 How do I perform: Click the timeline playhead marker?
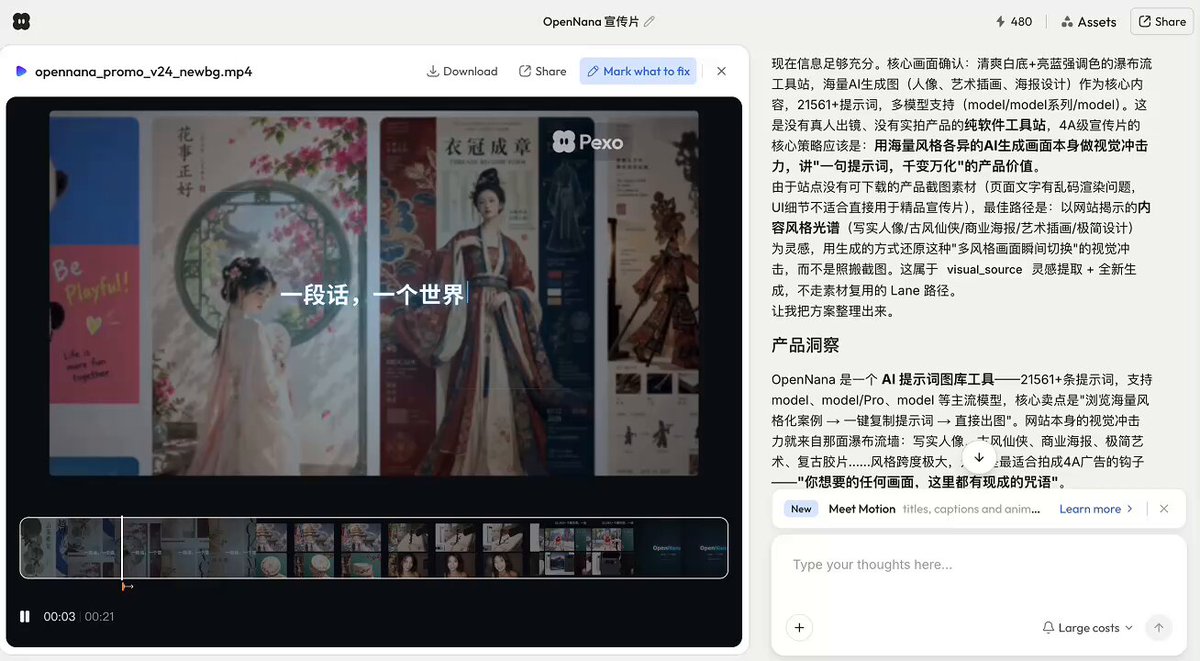[x=122, y=549]
